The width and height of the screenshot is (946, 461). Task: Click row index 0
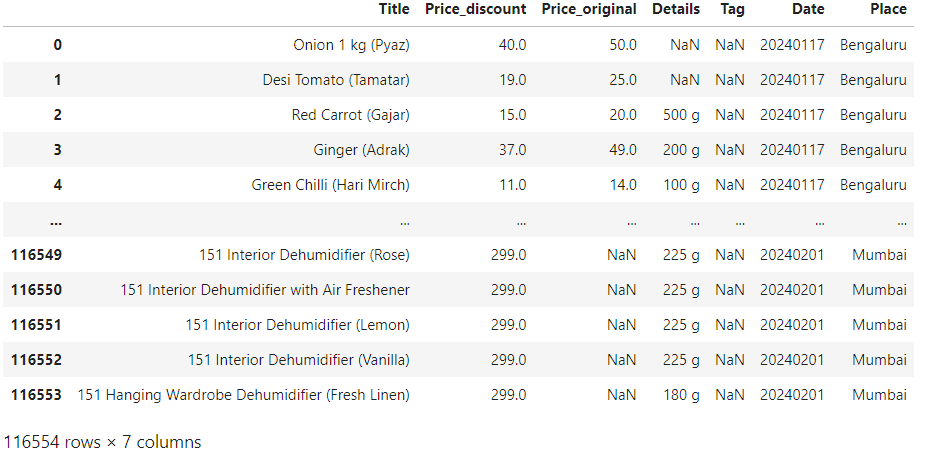(x=57, y=45)
